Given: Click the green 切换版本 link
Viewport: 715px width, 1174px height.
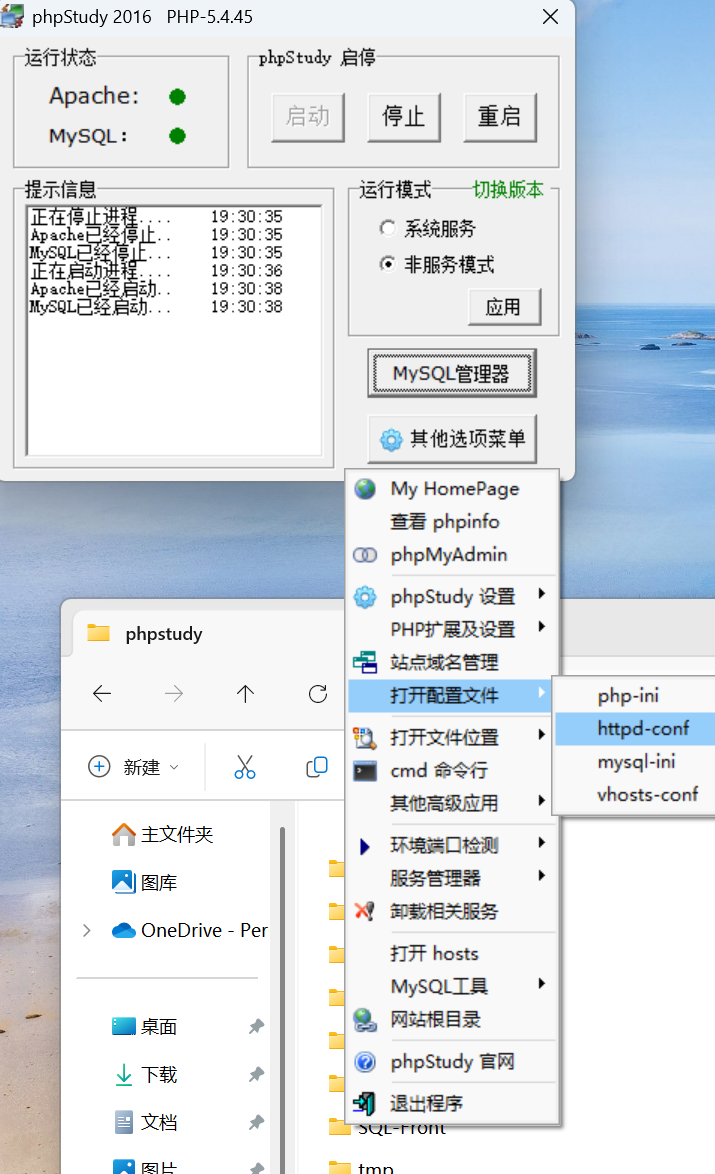Looking at the screenshot, I should pos(508,189).
